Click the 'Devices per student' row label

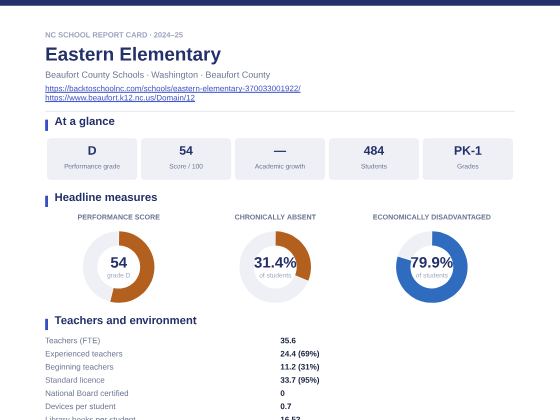coord(80,406)
